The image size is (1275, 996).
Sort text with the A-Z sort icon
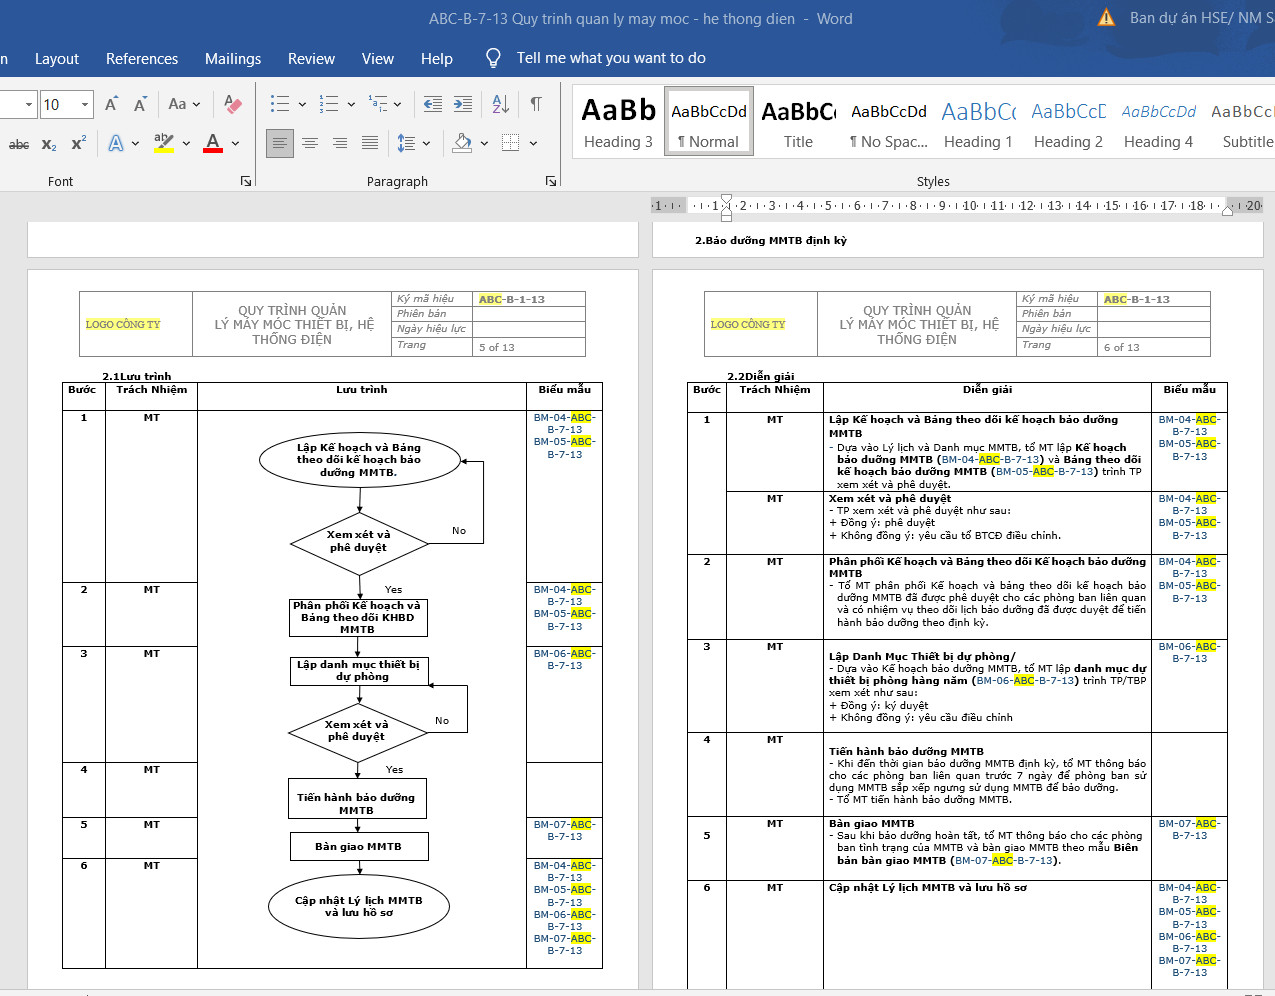coord(501,104)
